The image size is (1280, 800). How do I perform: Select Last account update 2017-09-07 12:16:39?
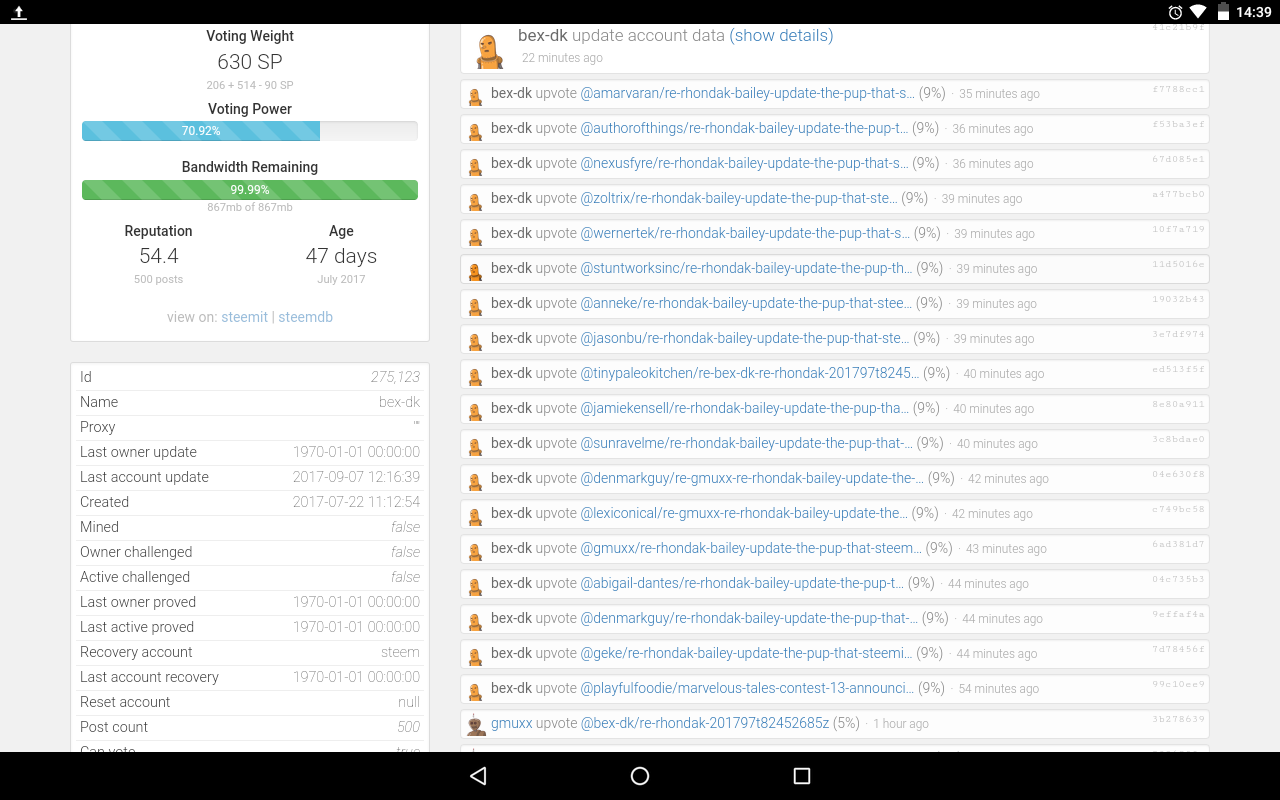(x=356, y=477)
